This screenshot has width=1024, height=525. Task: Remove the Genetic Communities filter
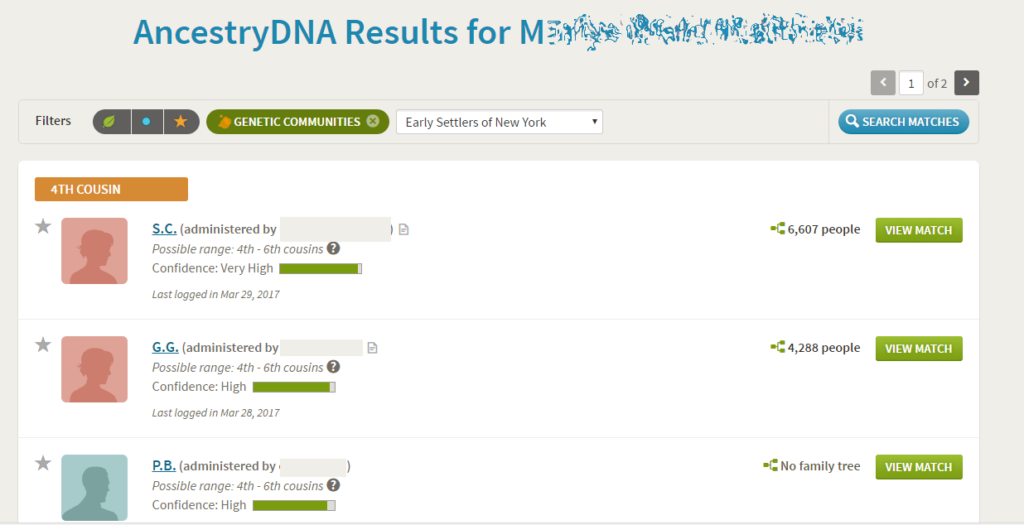point(372,121)
